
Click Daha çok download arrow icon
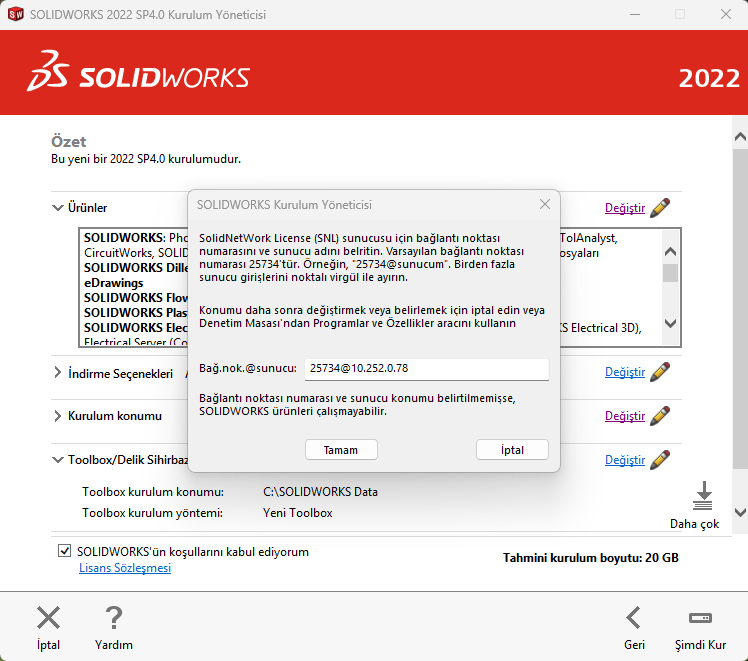[x=703, y=496]
